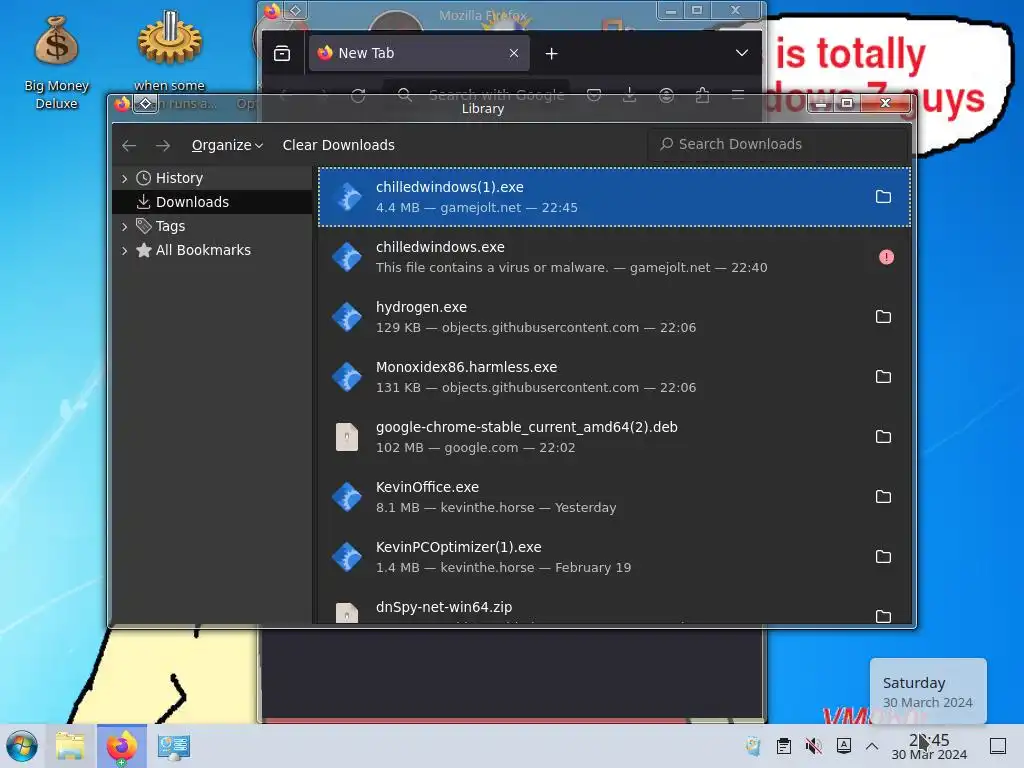The image size is (1024, 768).
Task: Open clipboard tray icon
Action: tap(784, 746)
